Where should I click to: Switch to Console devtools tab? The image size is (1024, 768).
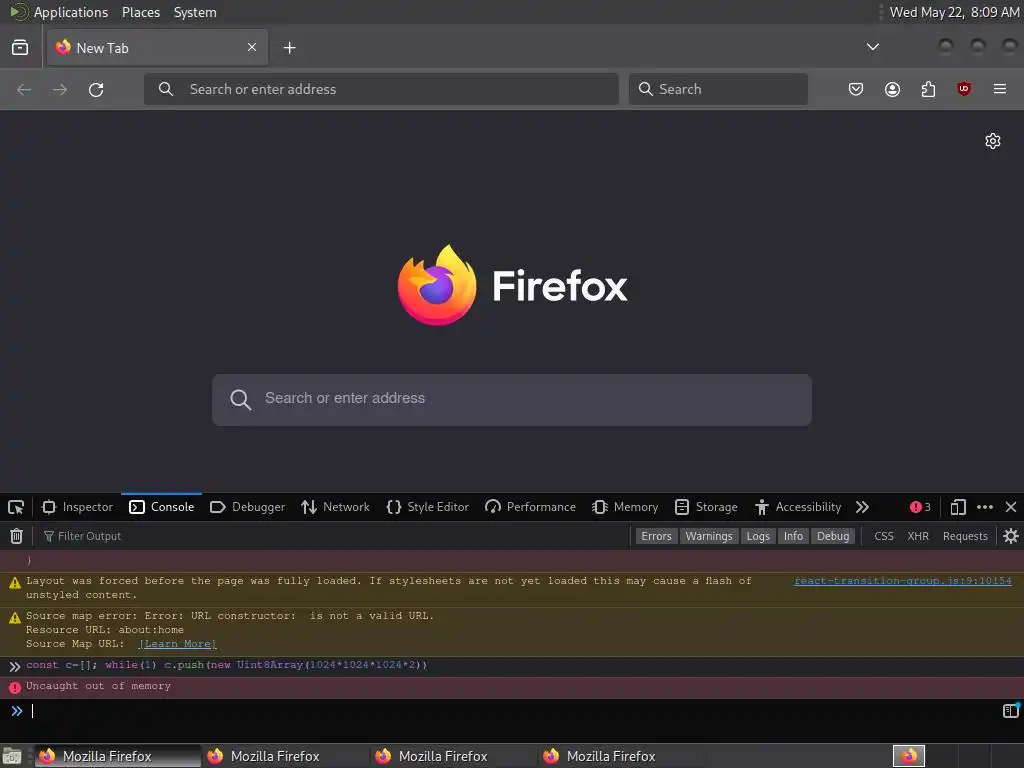(161, 507)
